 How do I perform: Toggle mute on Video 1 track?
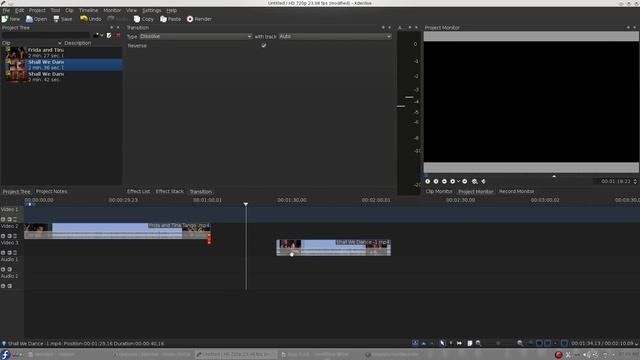click(x=9, y=219)
